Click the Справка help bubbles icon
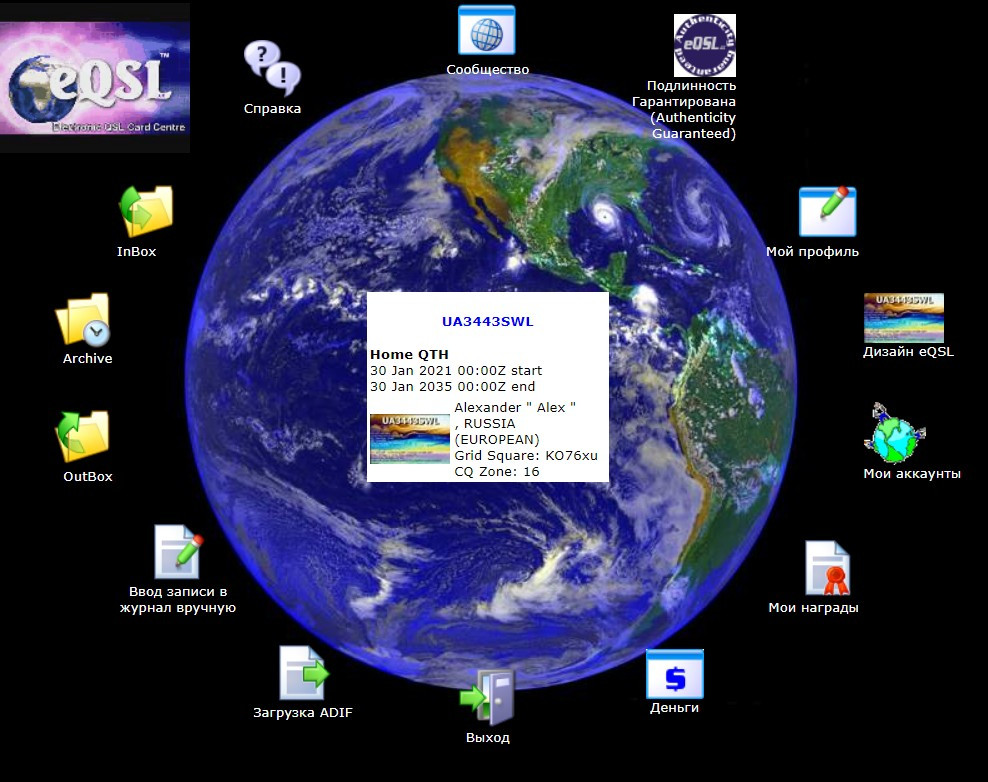The width and height of the screenshot is (988, 782). 272,68
